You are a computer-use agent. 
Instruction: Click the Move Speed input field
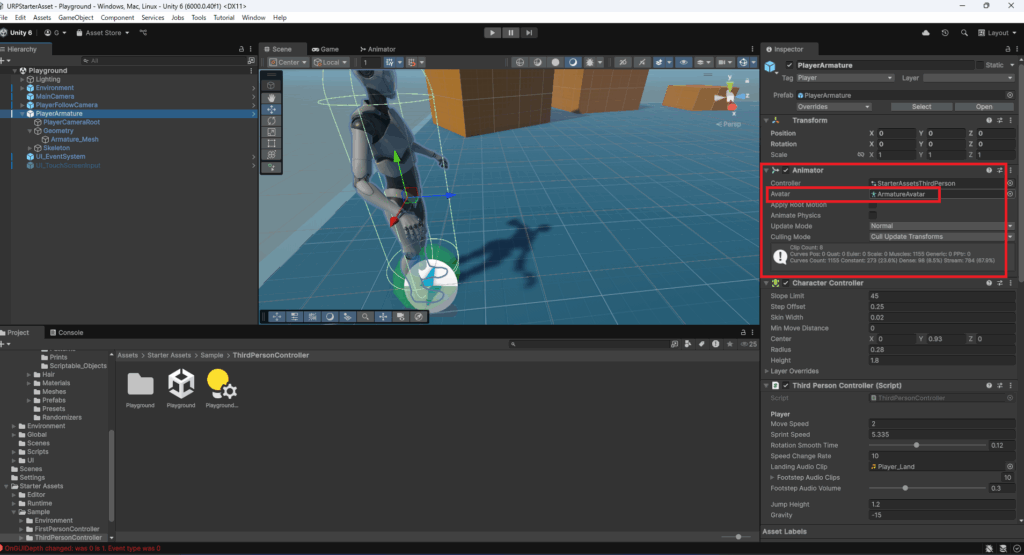[941, 424]
